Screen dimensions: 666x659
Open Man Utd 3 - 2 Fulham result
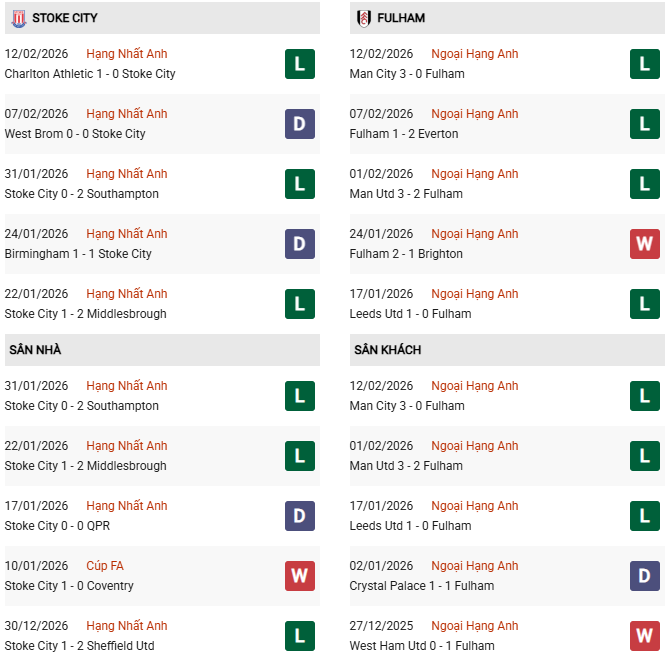[x=406, y=194]
